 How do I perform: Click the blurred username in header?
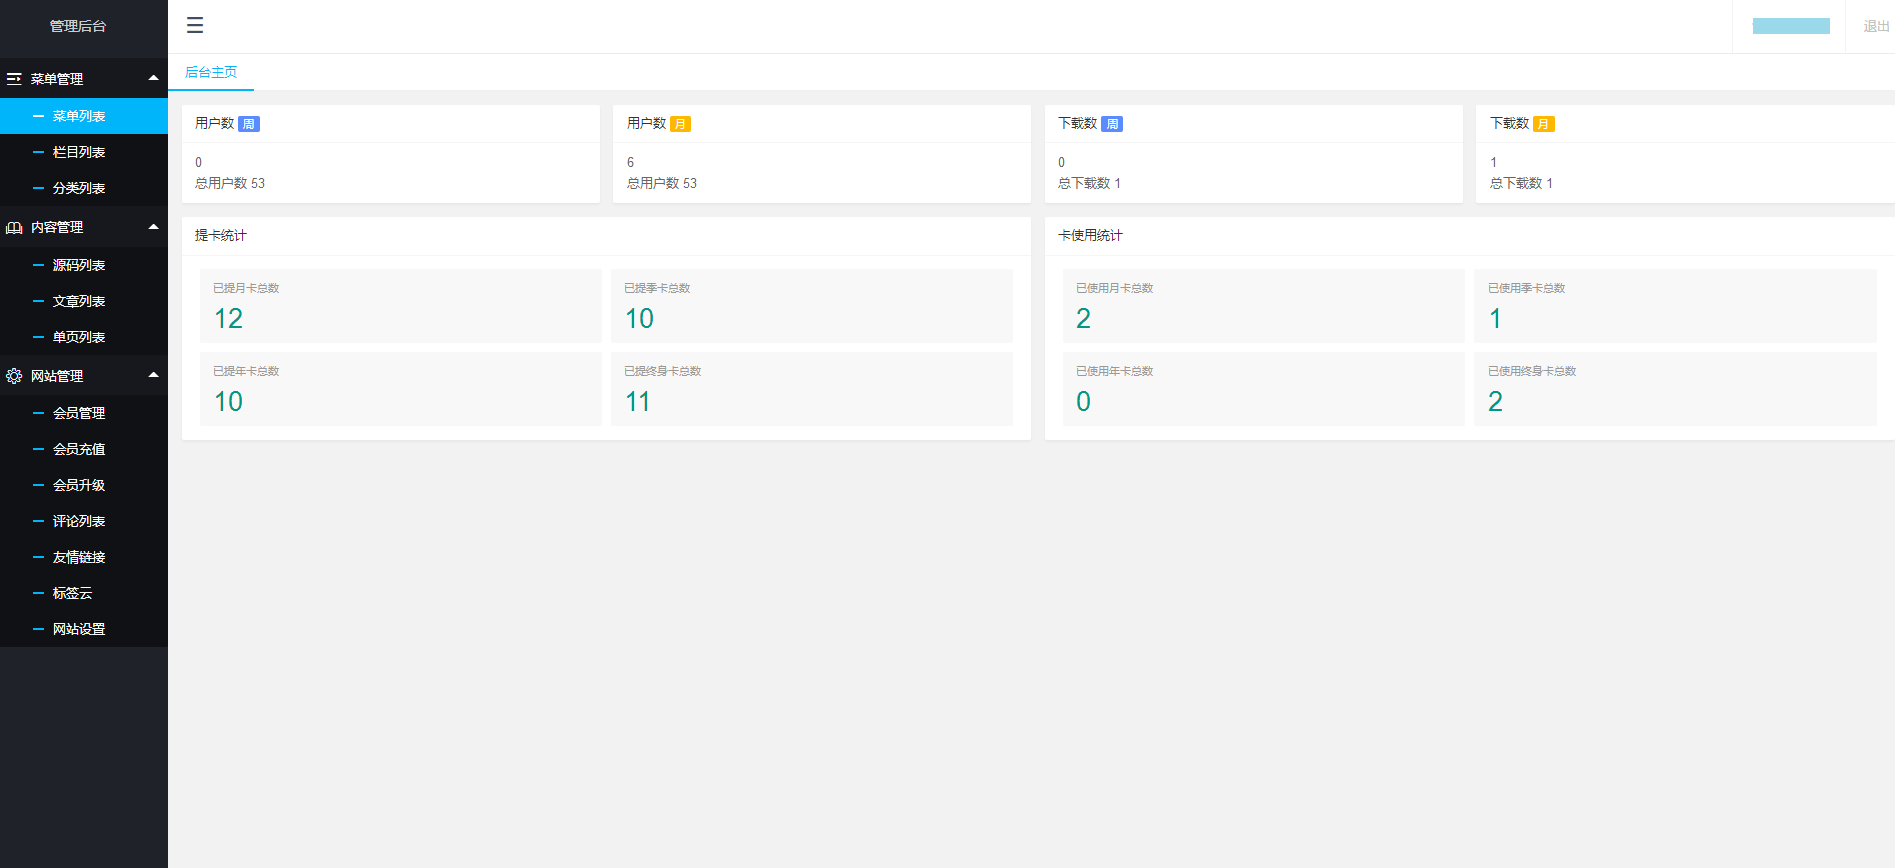1790,26
